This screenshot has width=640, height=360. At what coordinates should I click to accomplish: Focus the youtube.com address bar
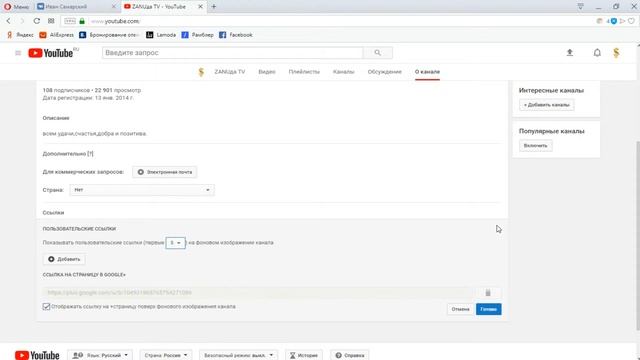point(327,21)
